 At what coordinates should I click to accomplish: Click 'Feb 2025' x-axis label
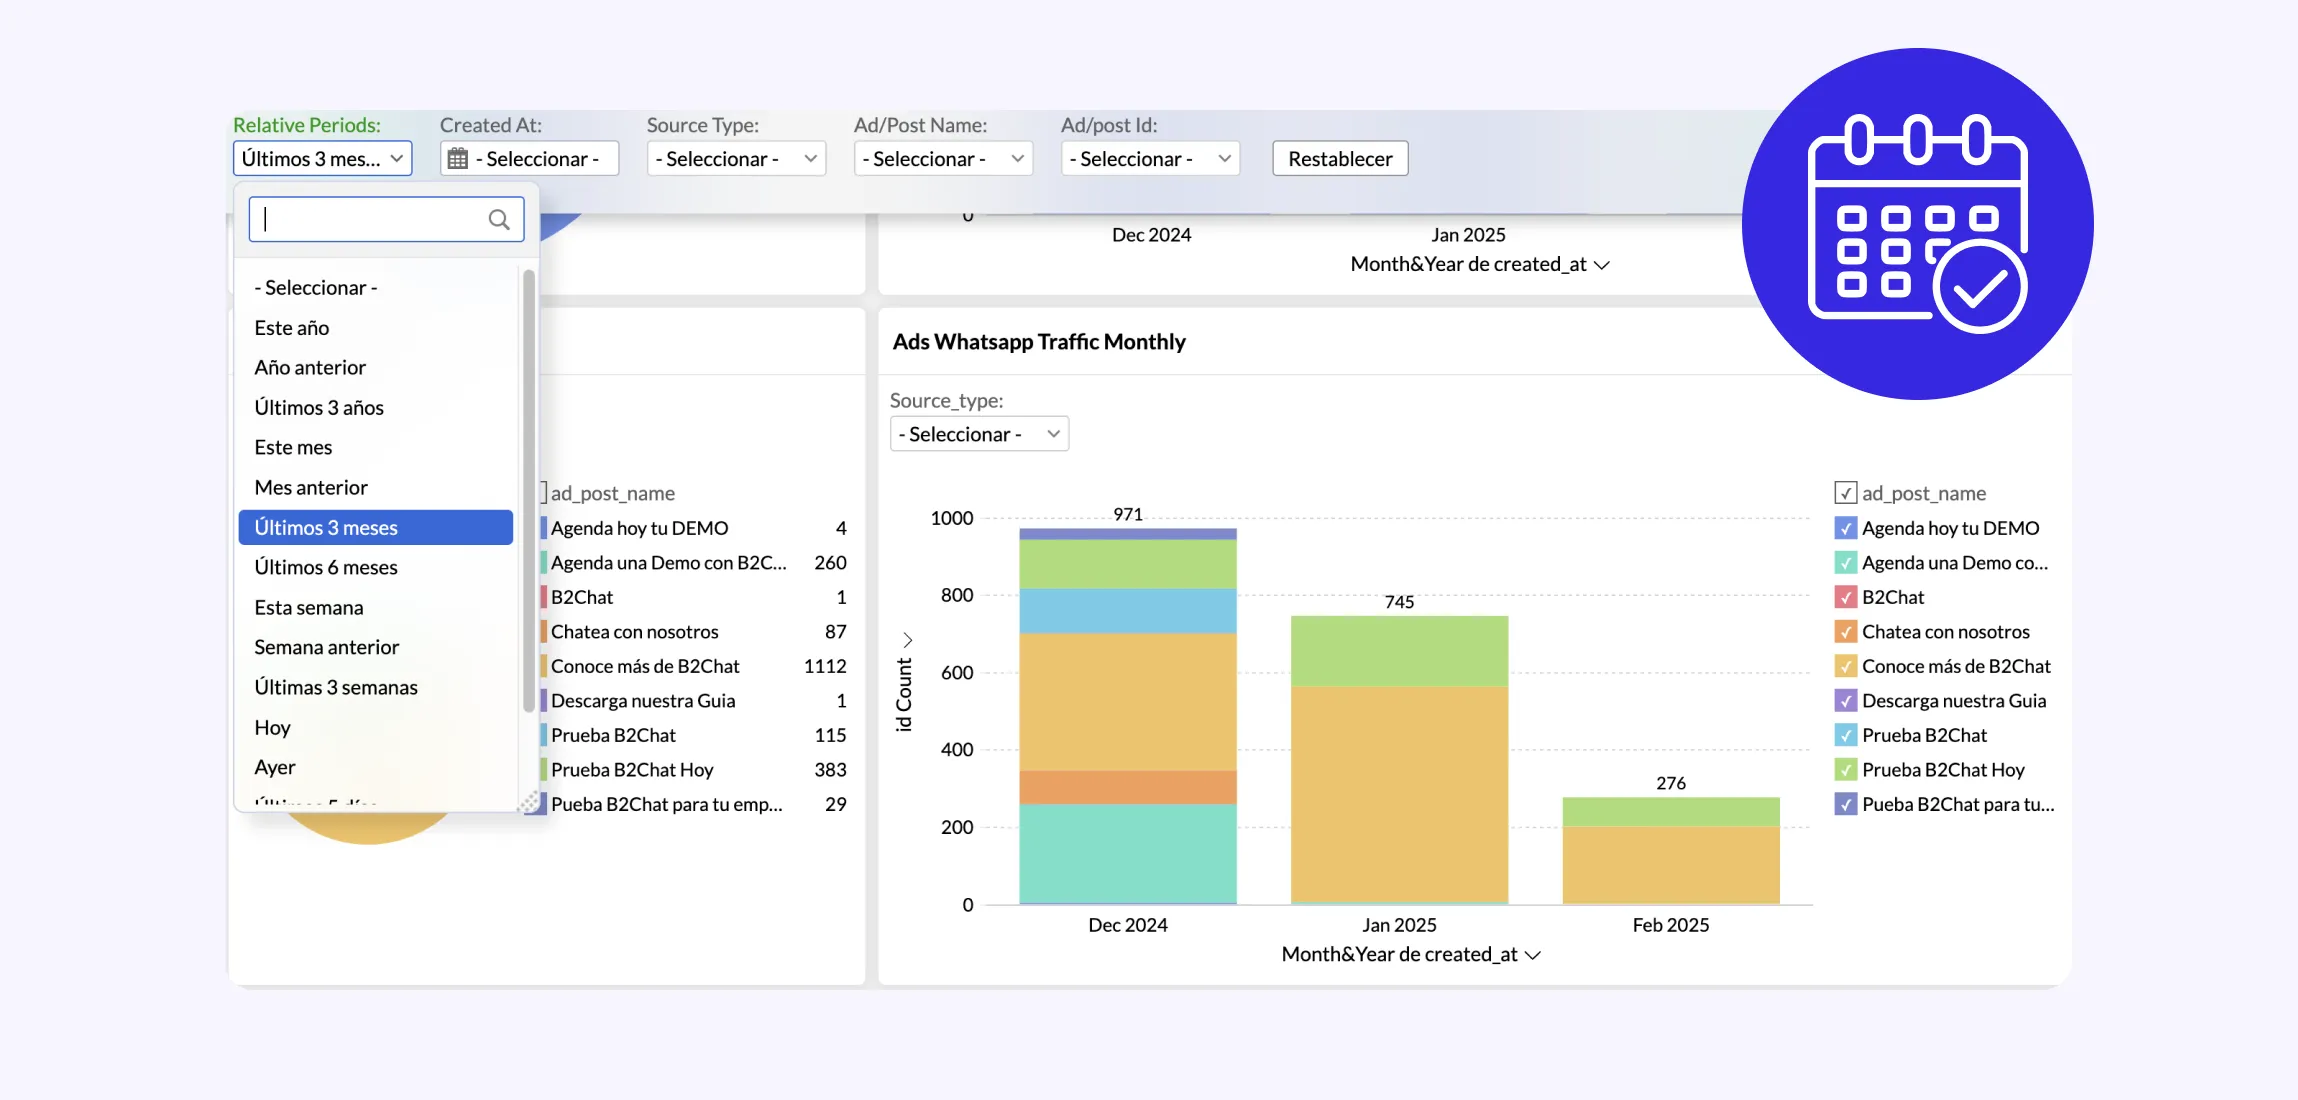1671,925
